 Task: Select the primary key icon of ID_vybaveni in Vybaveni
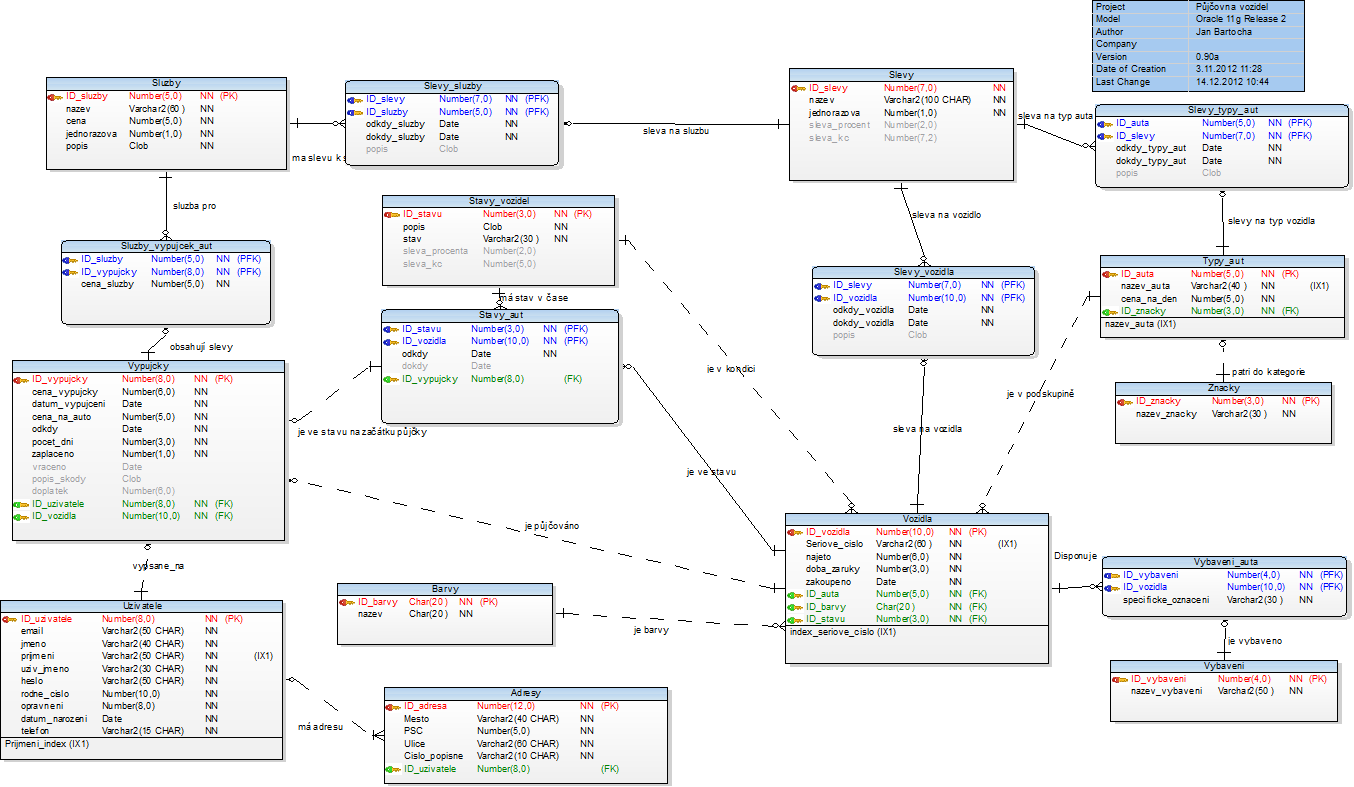tap(1120, 679)
